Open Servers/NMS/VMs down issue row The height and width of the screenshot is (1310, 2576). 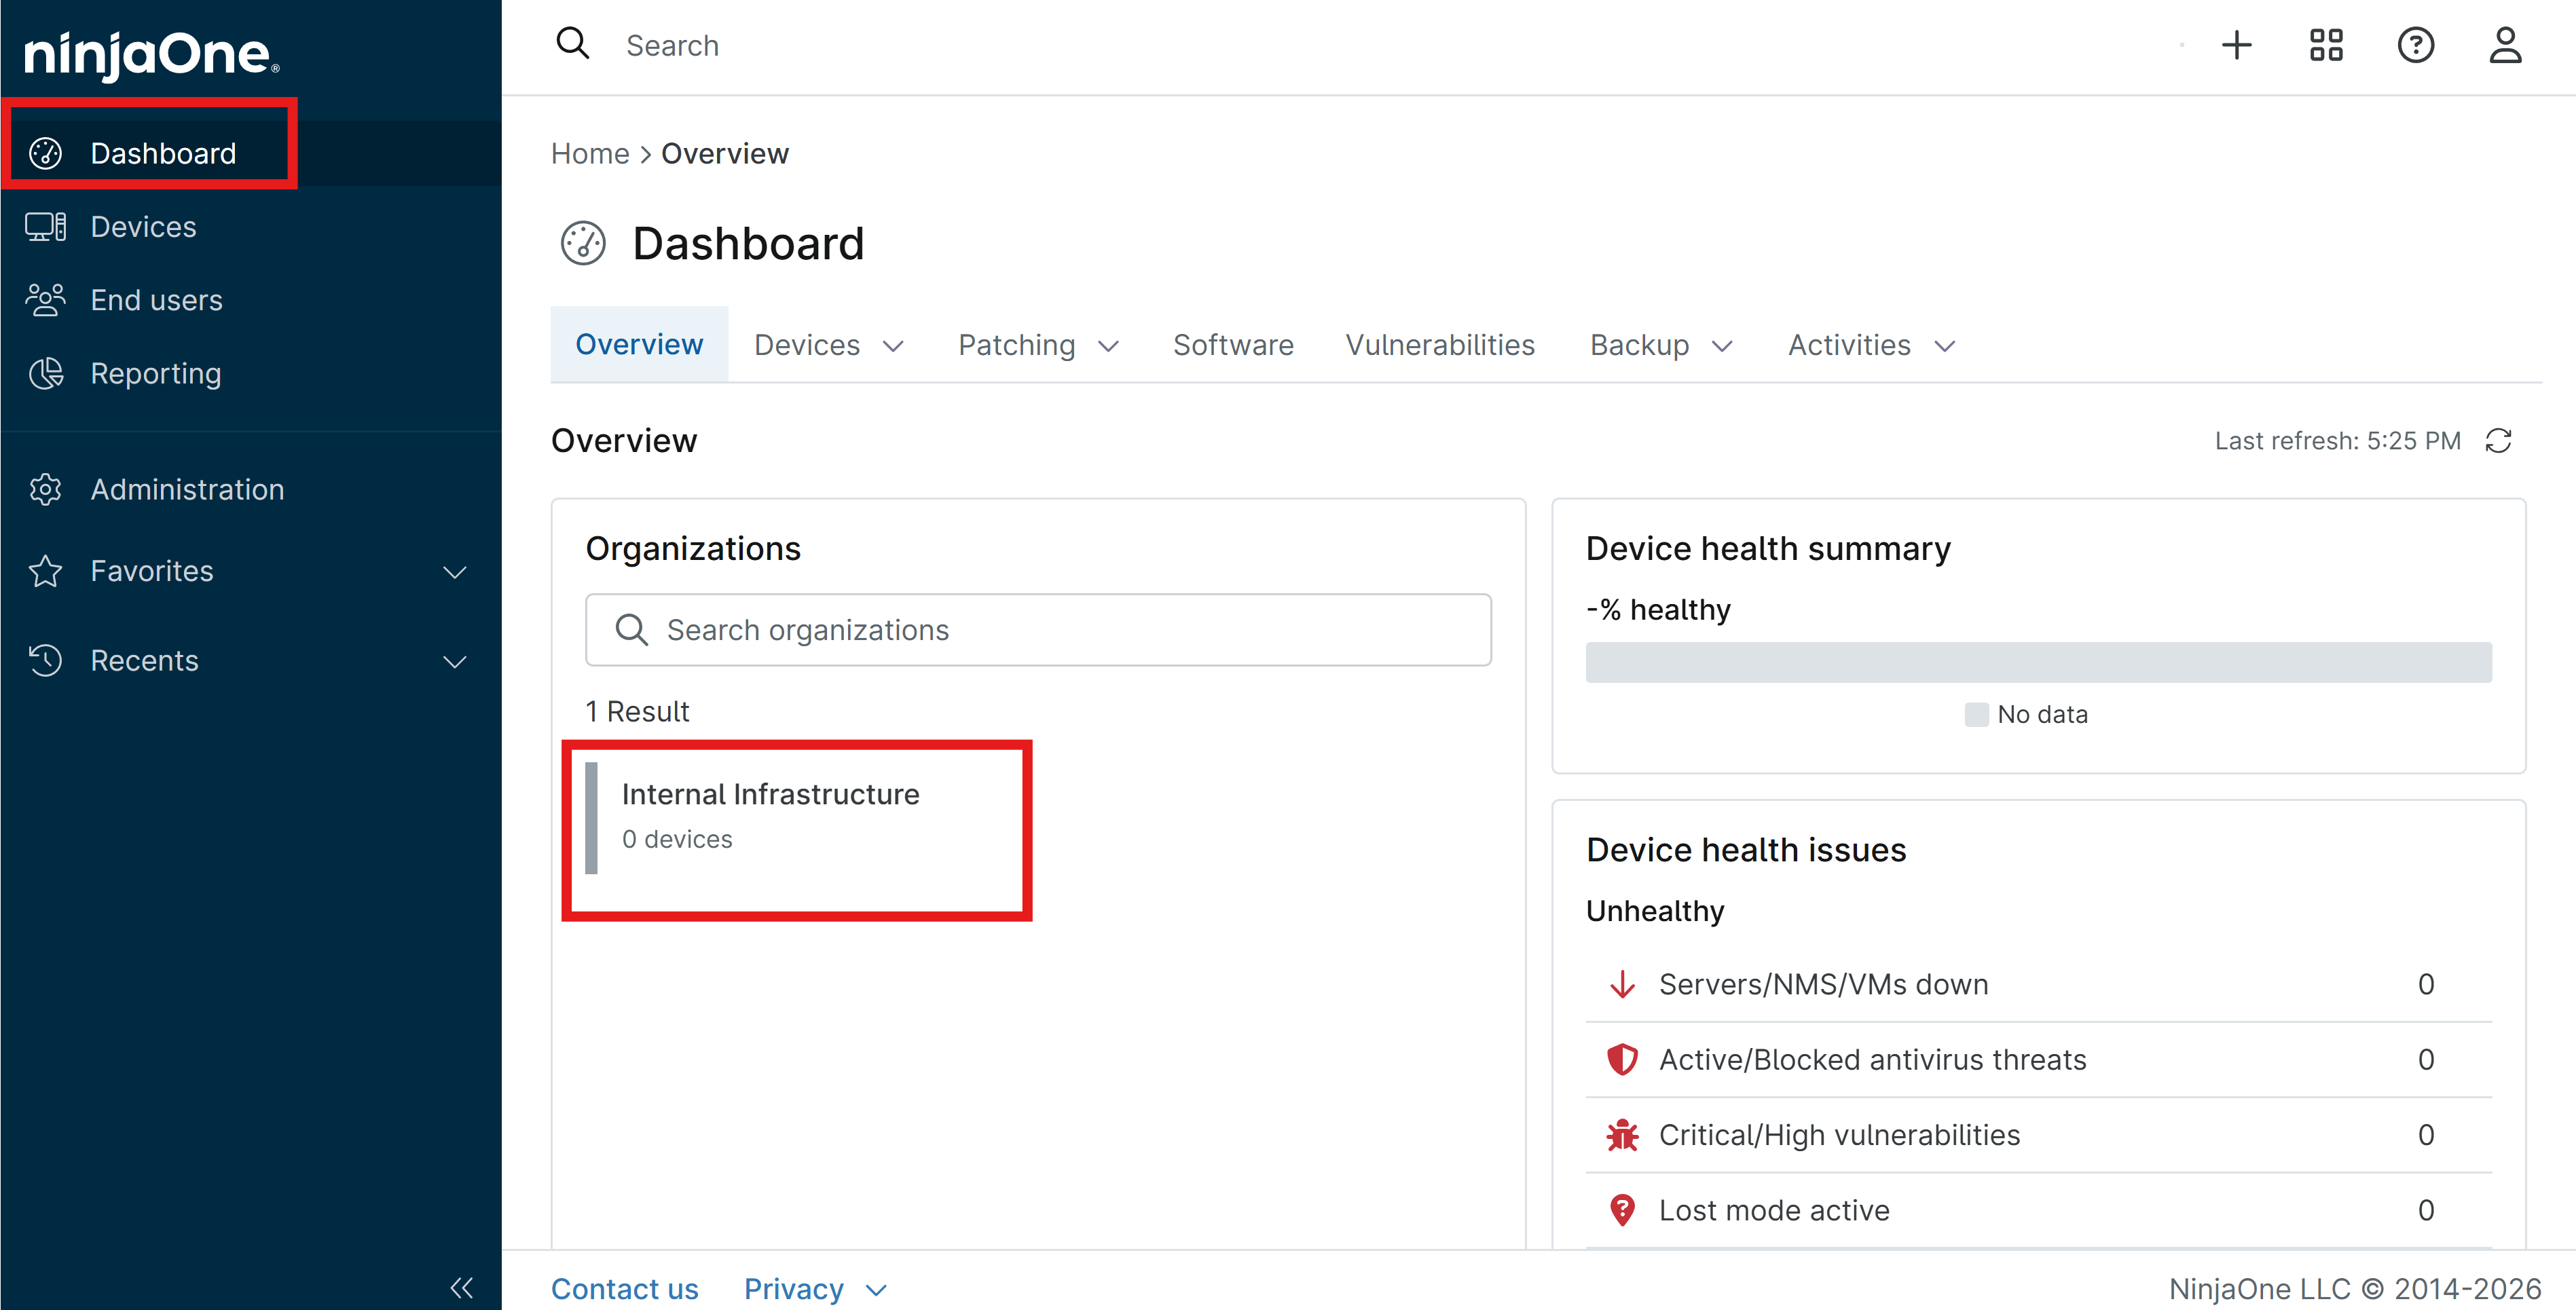pos(2038,984)
